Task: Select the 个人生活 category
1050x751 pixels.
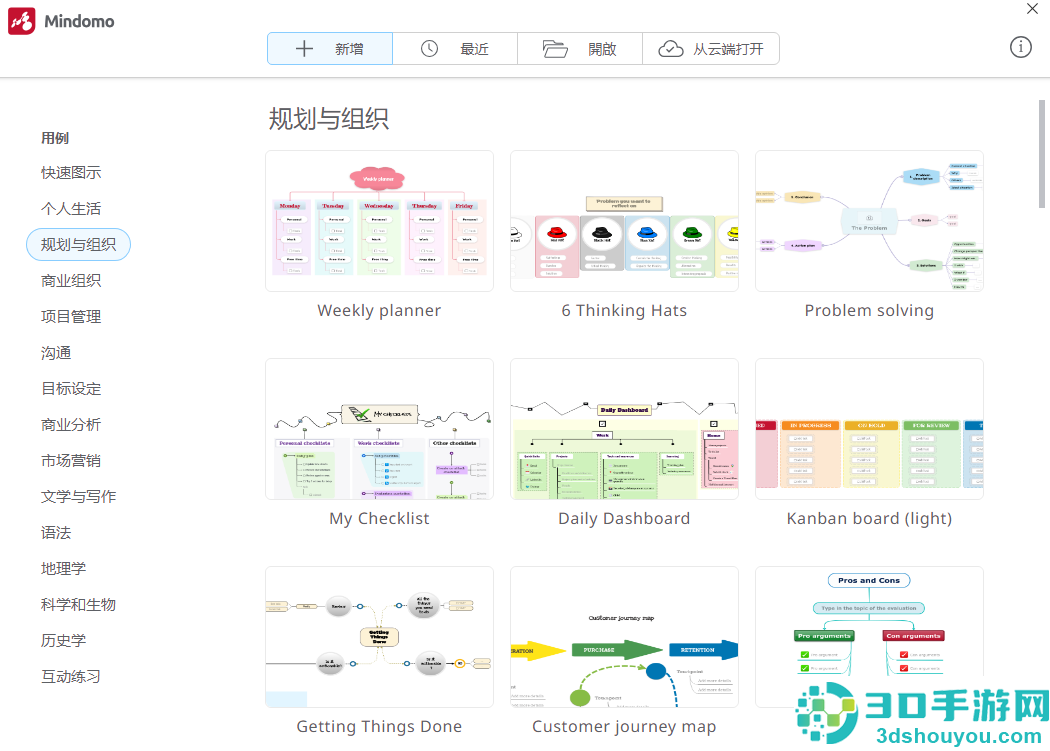Action: 71,209
